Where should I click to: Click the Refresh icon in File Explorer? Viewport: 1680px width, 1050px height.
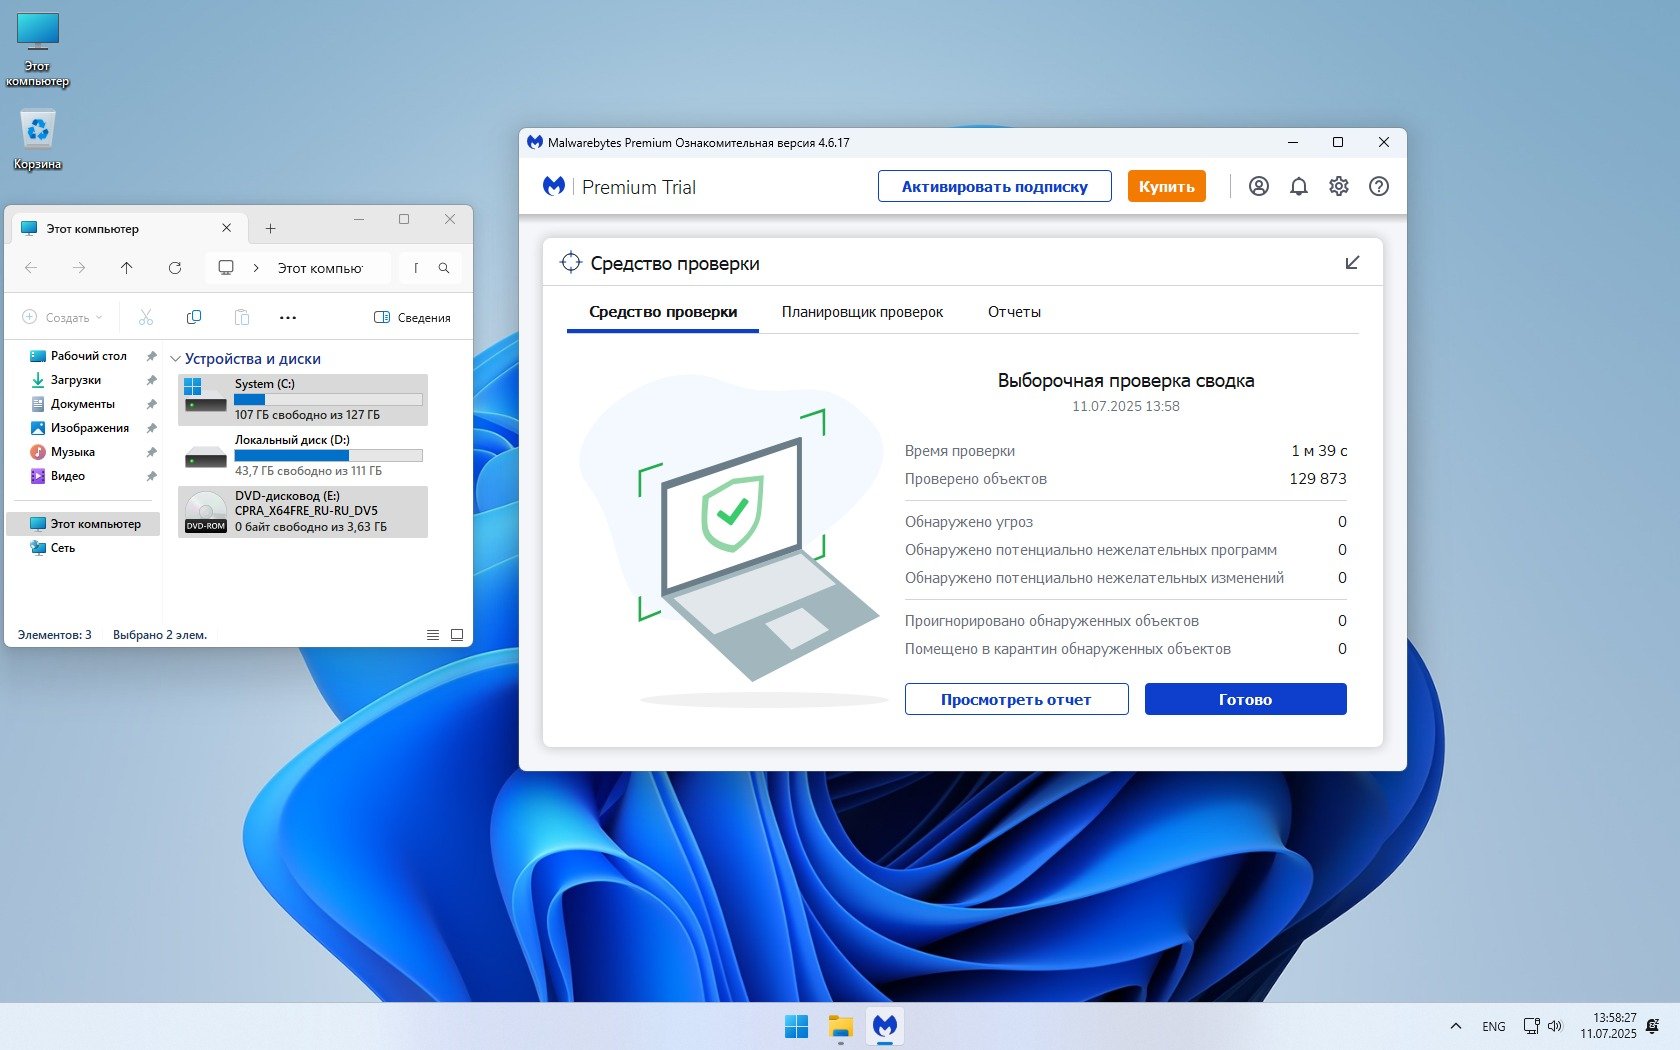point(175,268)
